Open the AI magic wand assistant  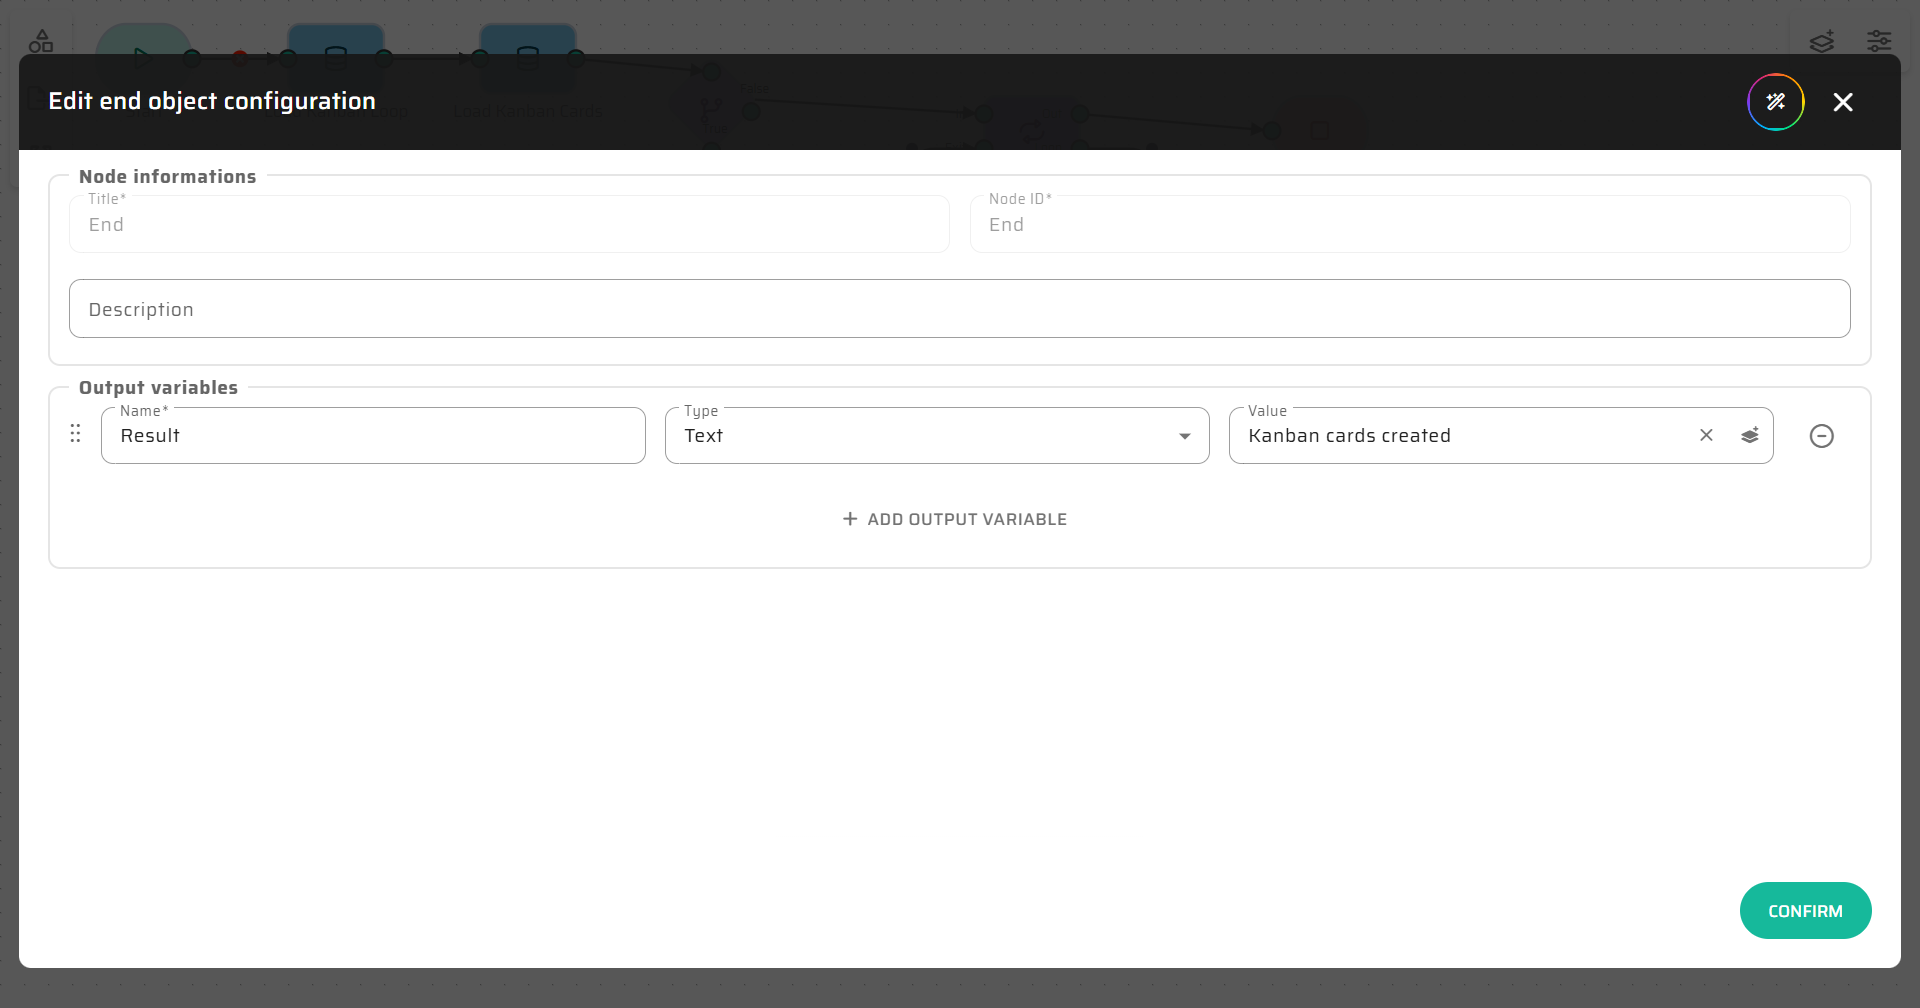point(1775,102)
